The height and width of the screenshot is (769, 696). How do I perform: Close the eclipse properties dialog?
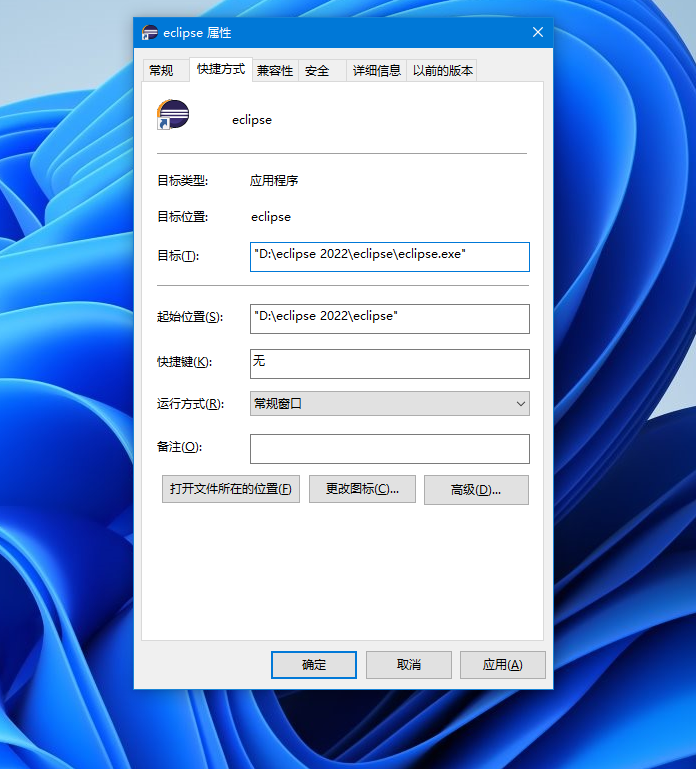pos(538,32)
